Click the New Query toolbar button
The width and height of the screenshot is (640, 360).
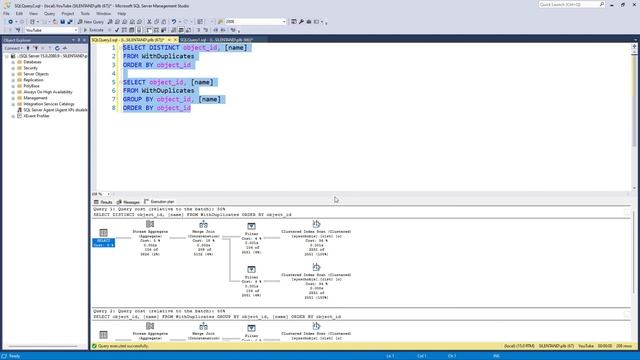(x=91, y=22)
